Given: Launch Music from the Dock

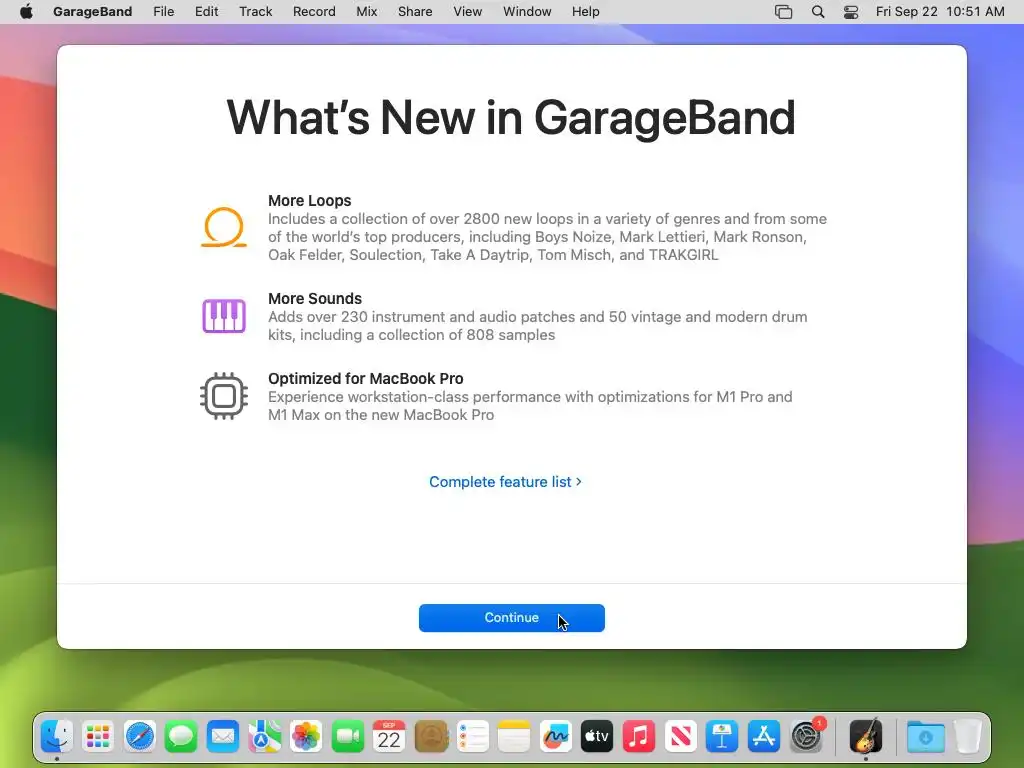Looking at the screenshot, I should click(x=639, y=737).
